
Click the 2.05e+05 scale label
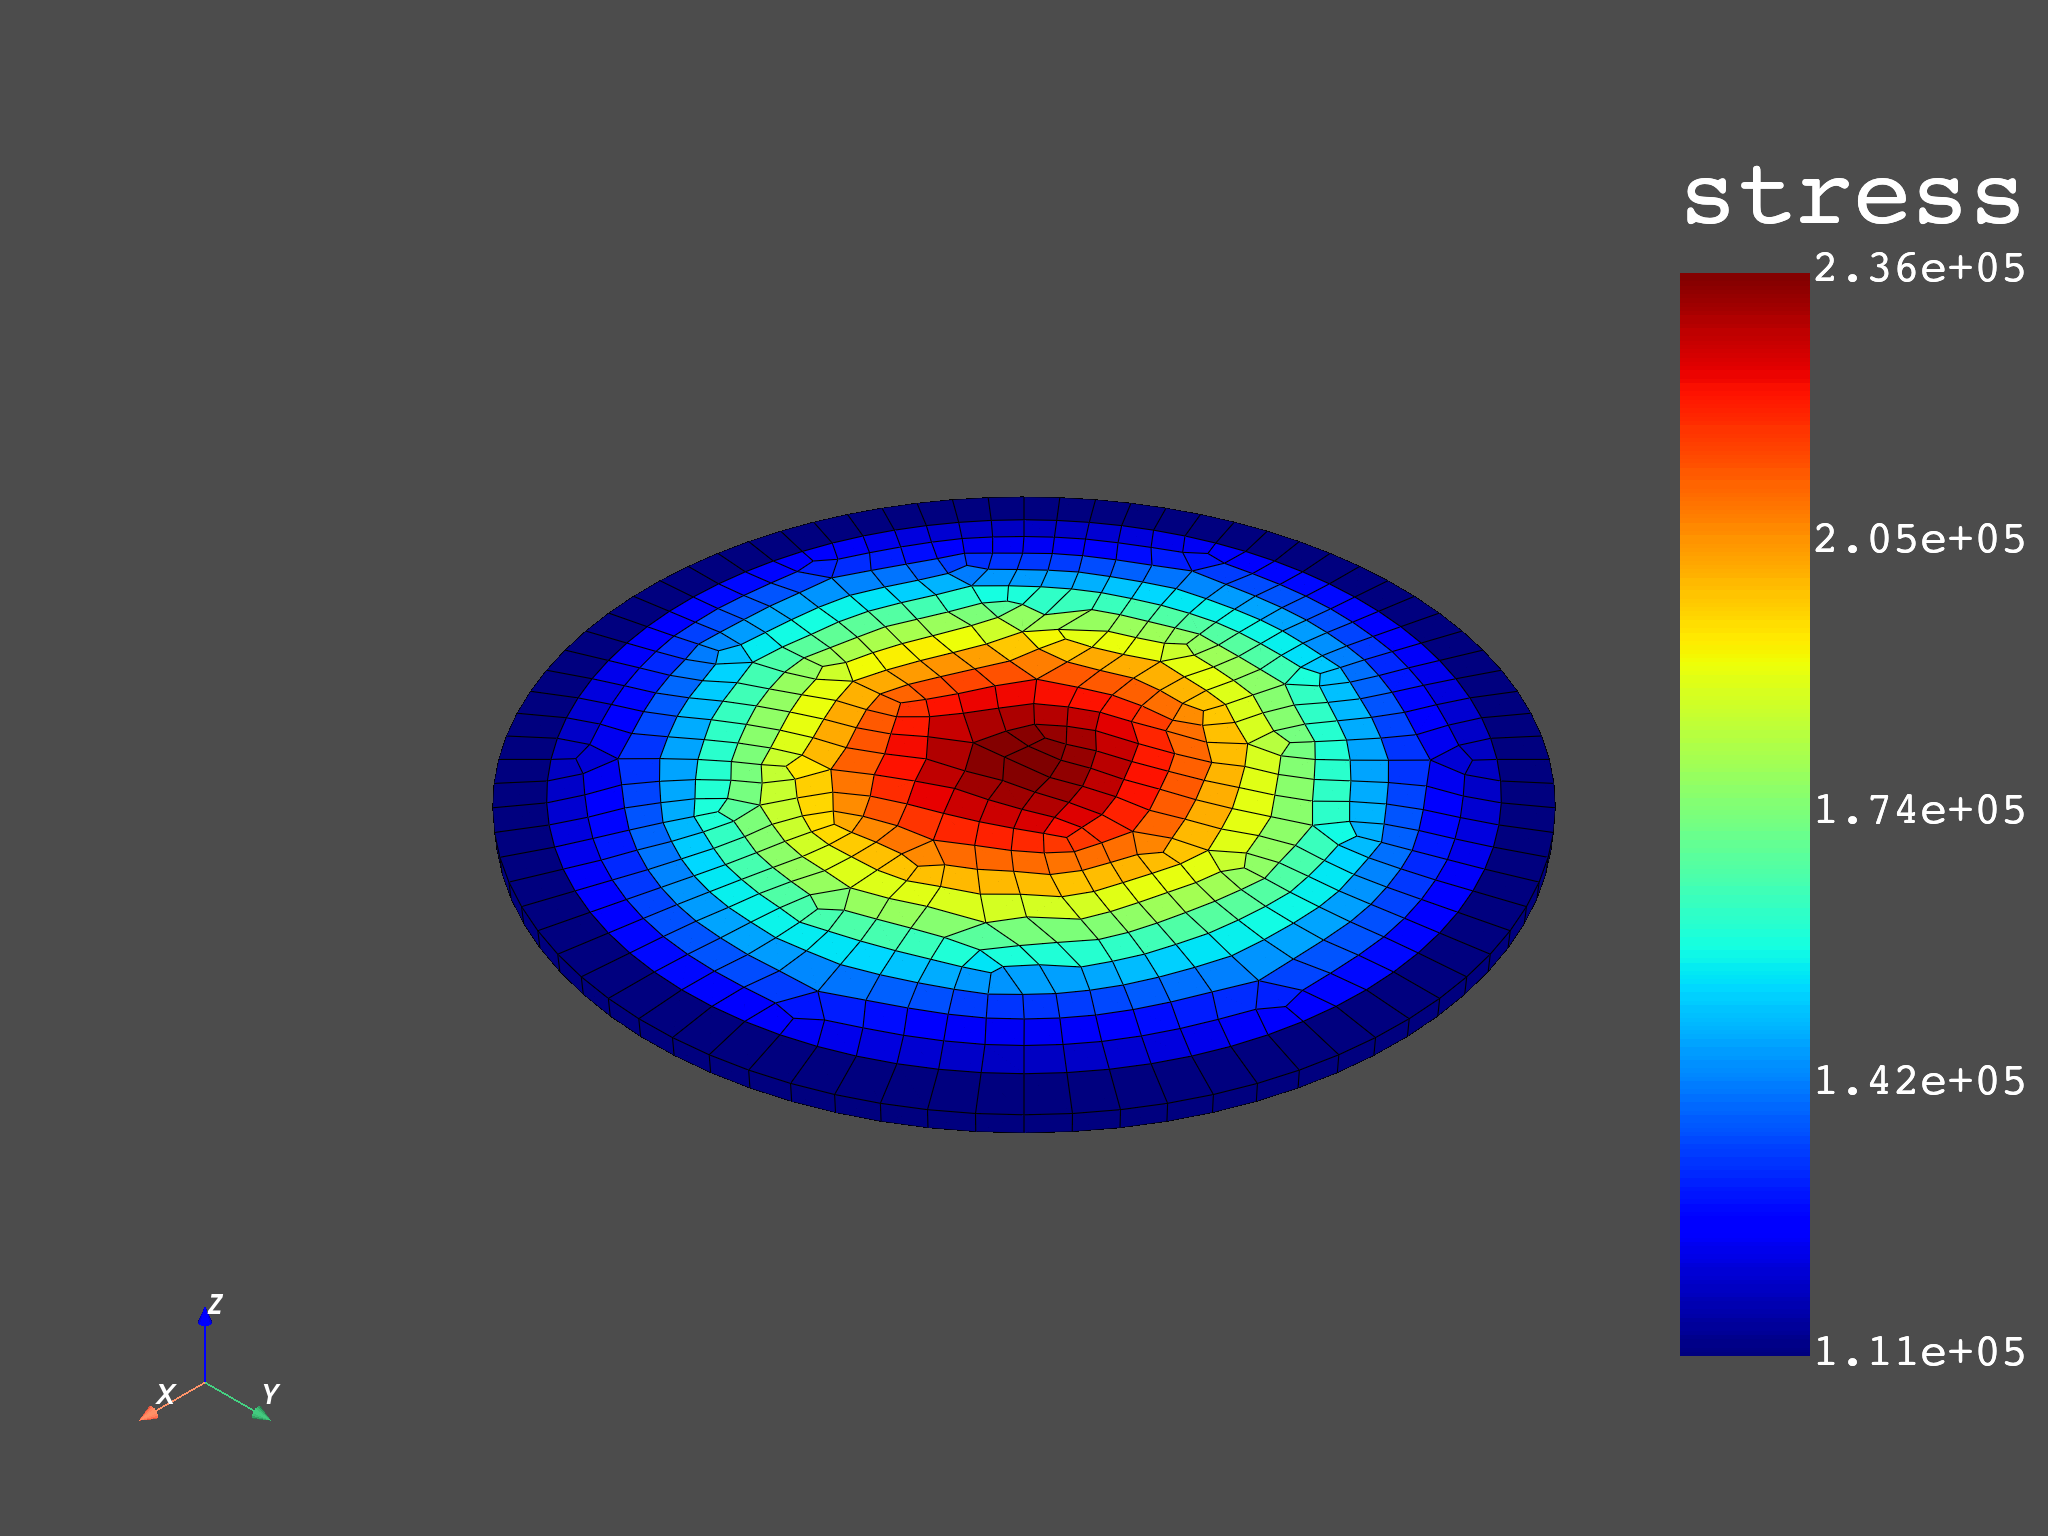(1919, 539)
